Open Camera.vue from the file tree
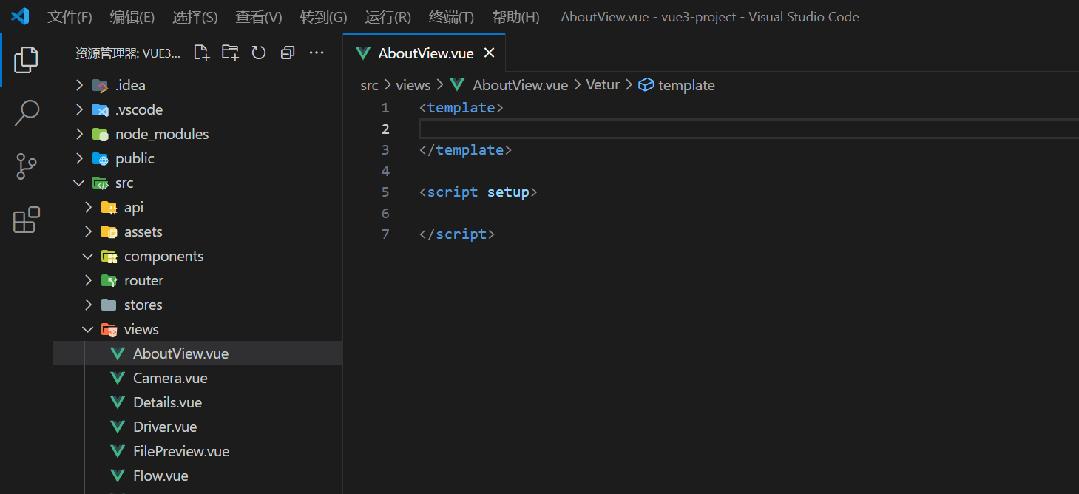Image resolution: width=1079 pixels, height=494 pixels. 170,378
